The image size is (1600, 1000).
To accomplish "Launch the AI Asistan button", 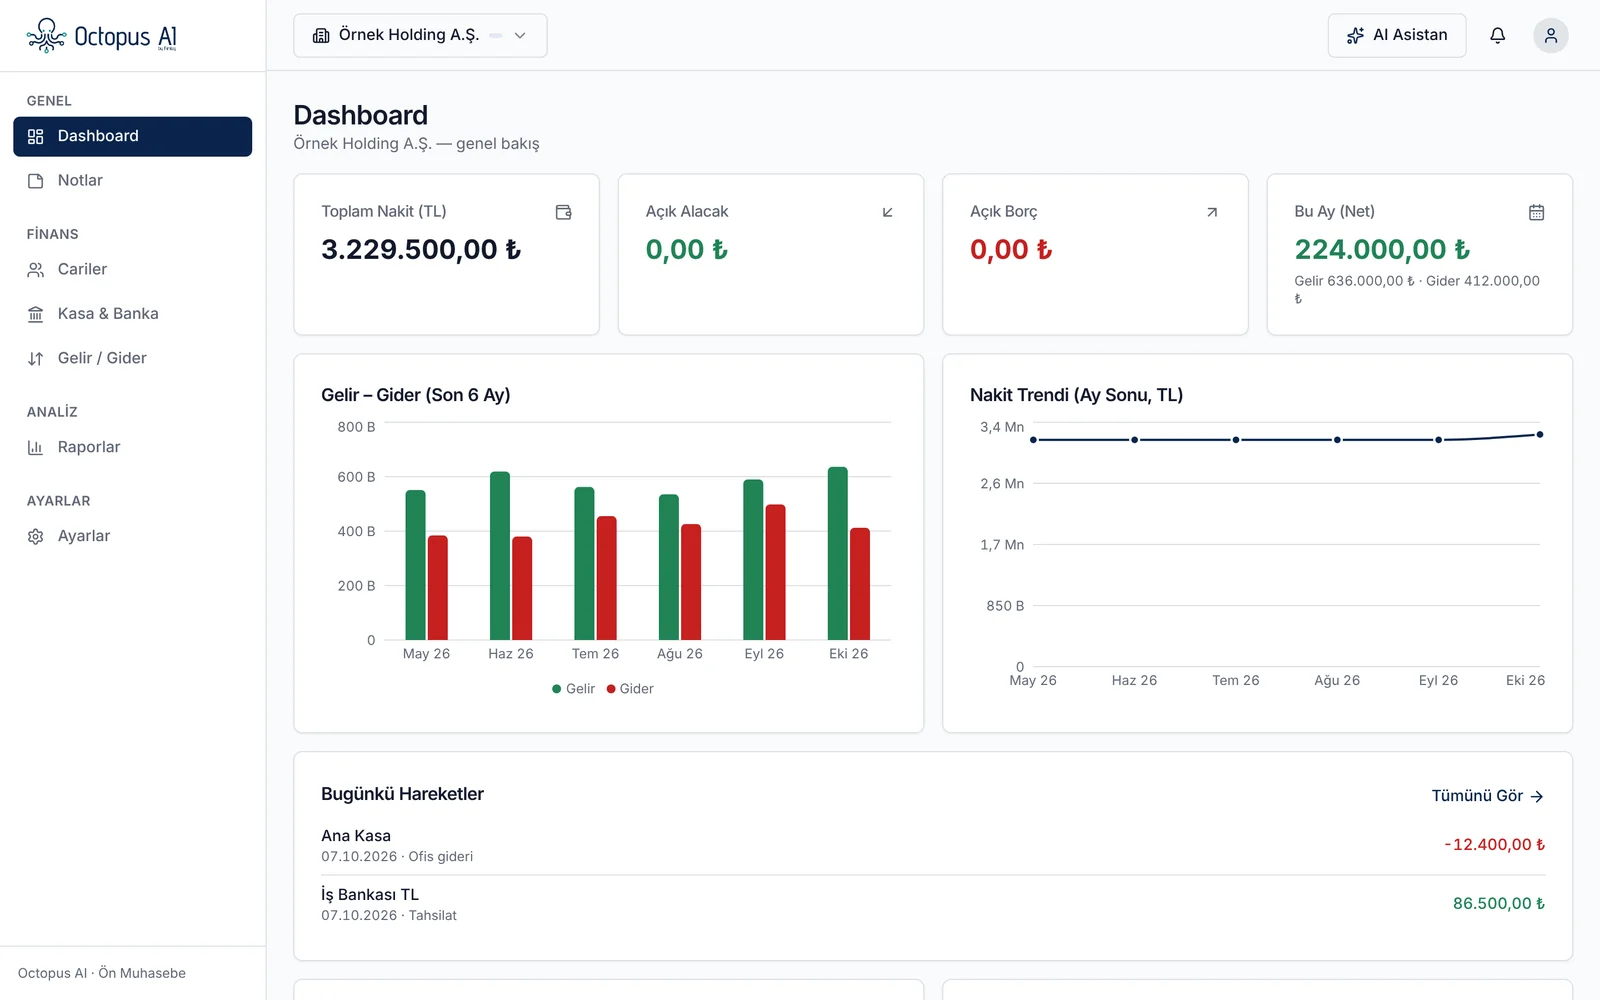I will [x=1396, y=36].
